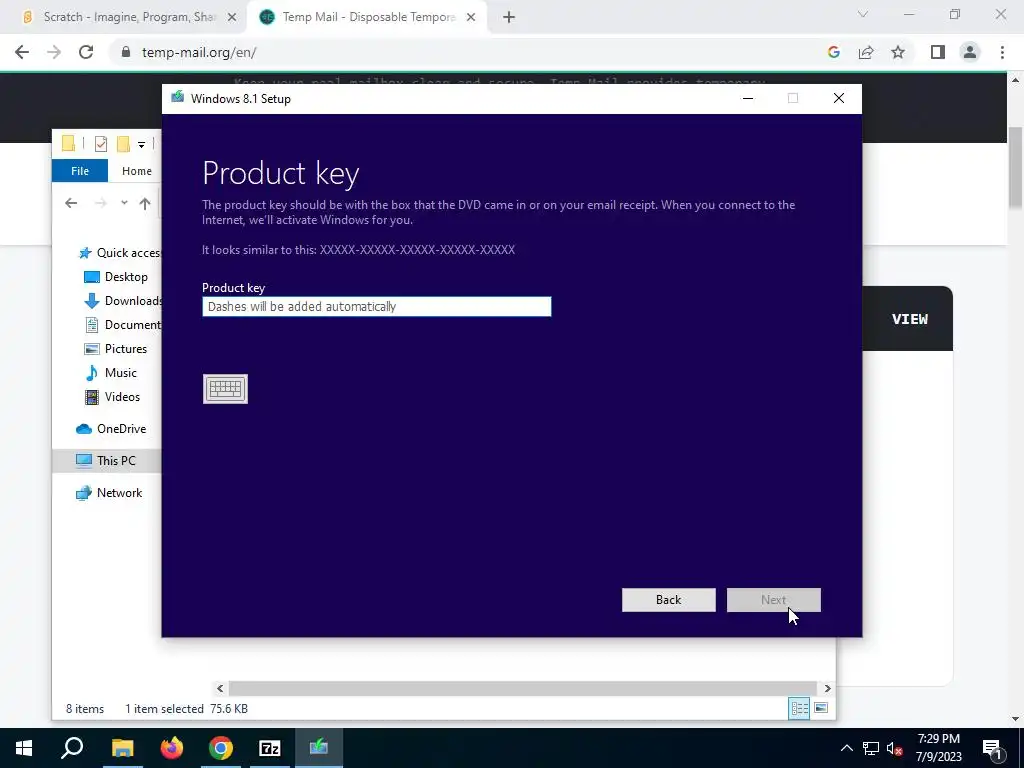Click network status tray icon
The width and height of the screenshot is (1024, 768).
click(x=871, y=748)
